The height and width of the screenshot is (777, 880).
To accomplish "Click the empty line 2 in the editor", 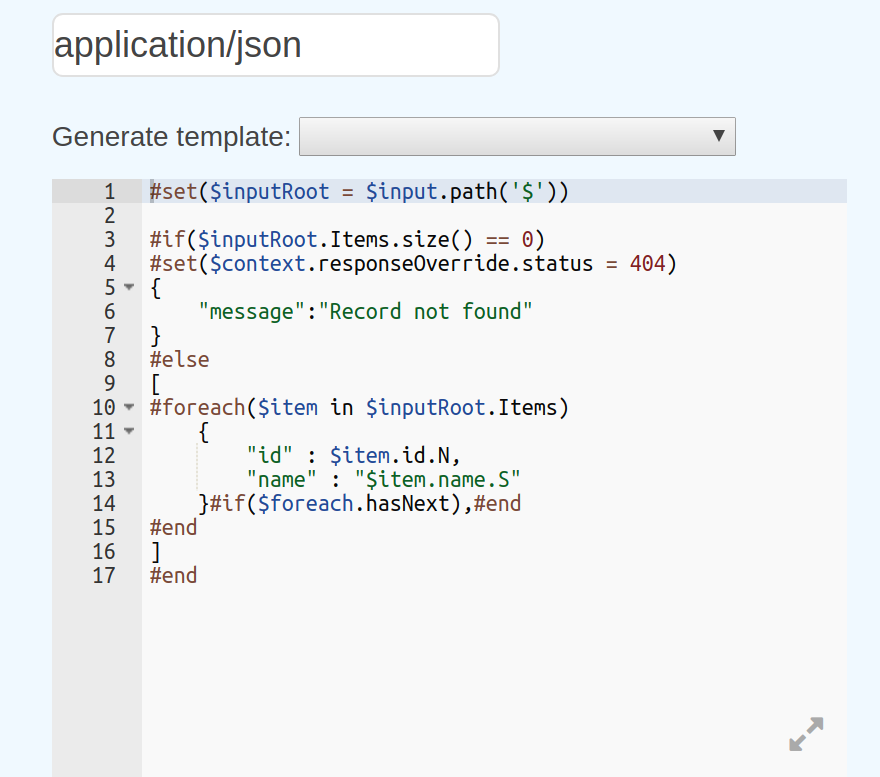I will (x=494, y=216).
